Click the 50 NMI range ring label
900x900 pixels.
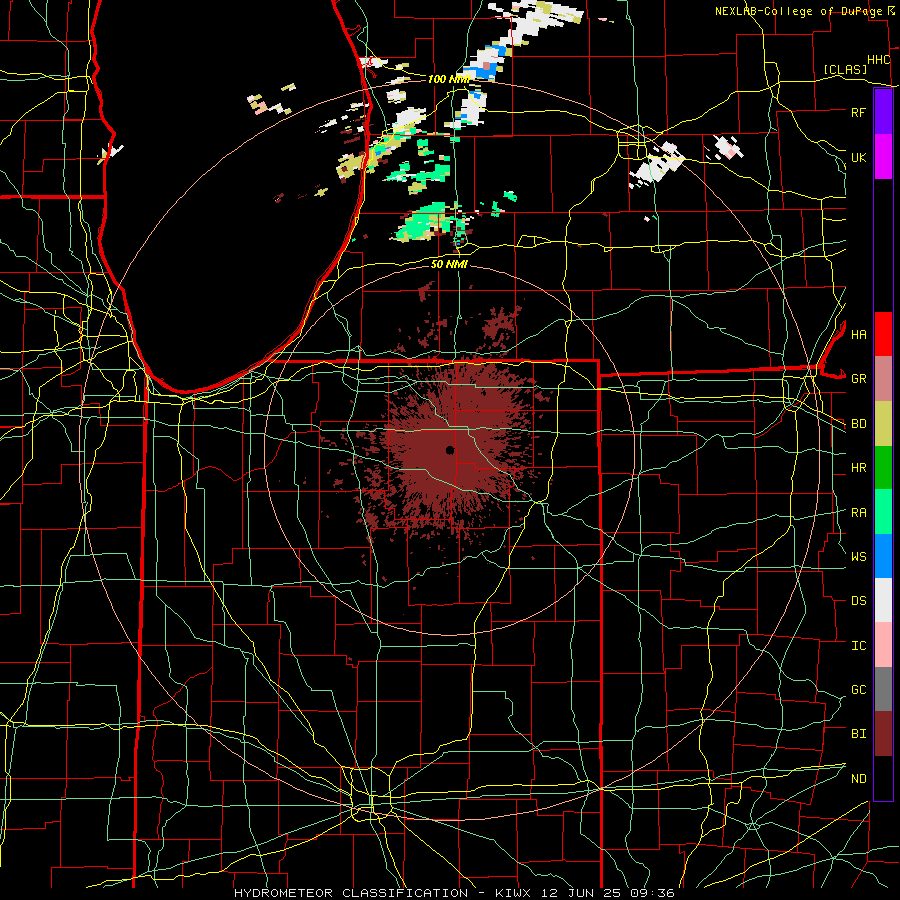coord(449,264)
